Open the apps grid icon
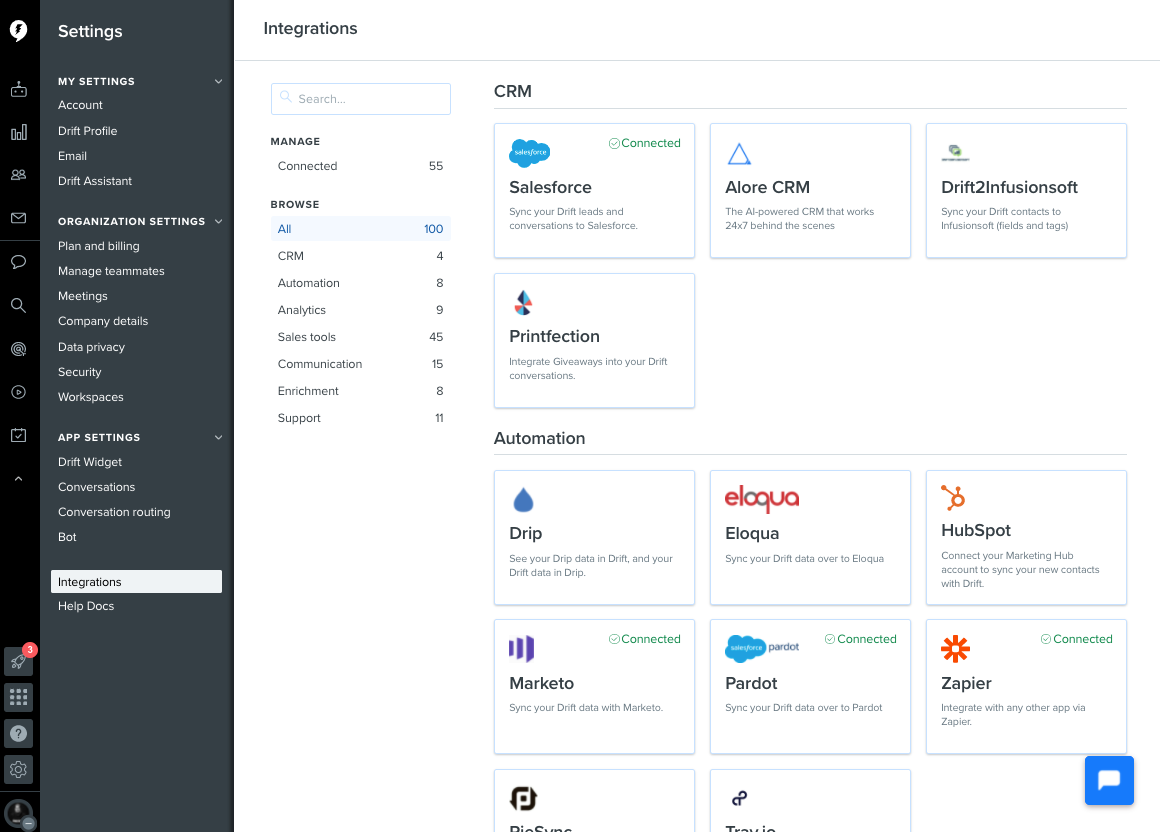This screenshot has height=832, width=1160. [x=18, y=697]
